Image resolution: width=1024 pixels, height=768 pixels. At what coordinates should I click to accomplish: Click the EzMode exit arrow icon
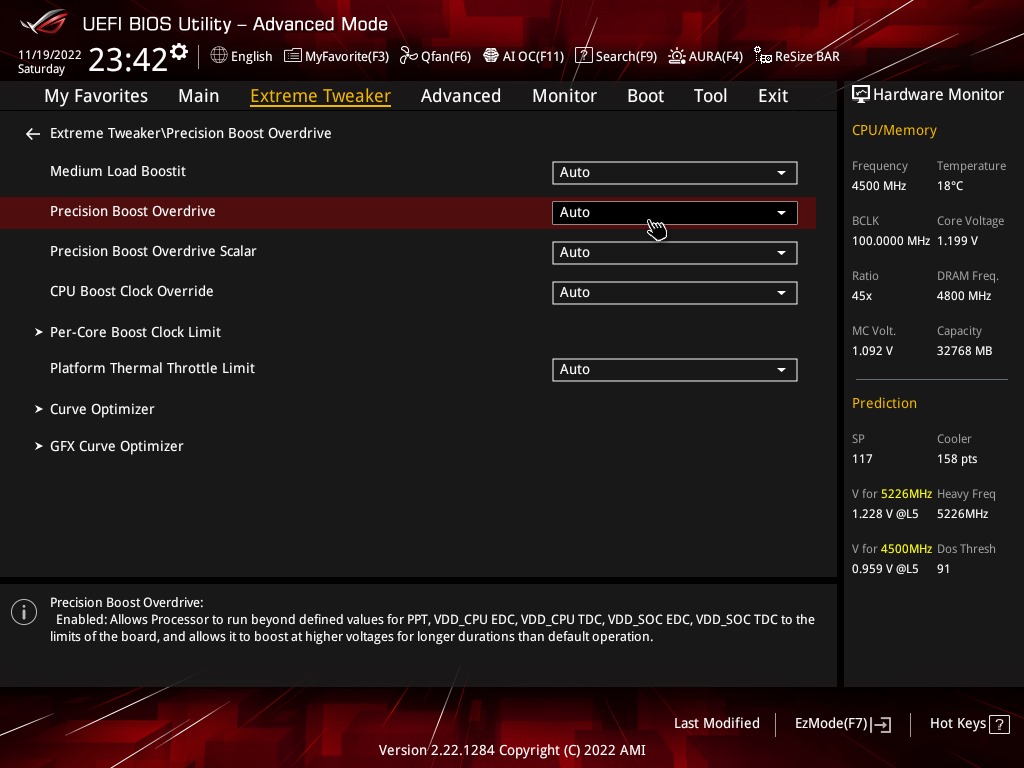coord(881,724)
